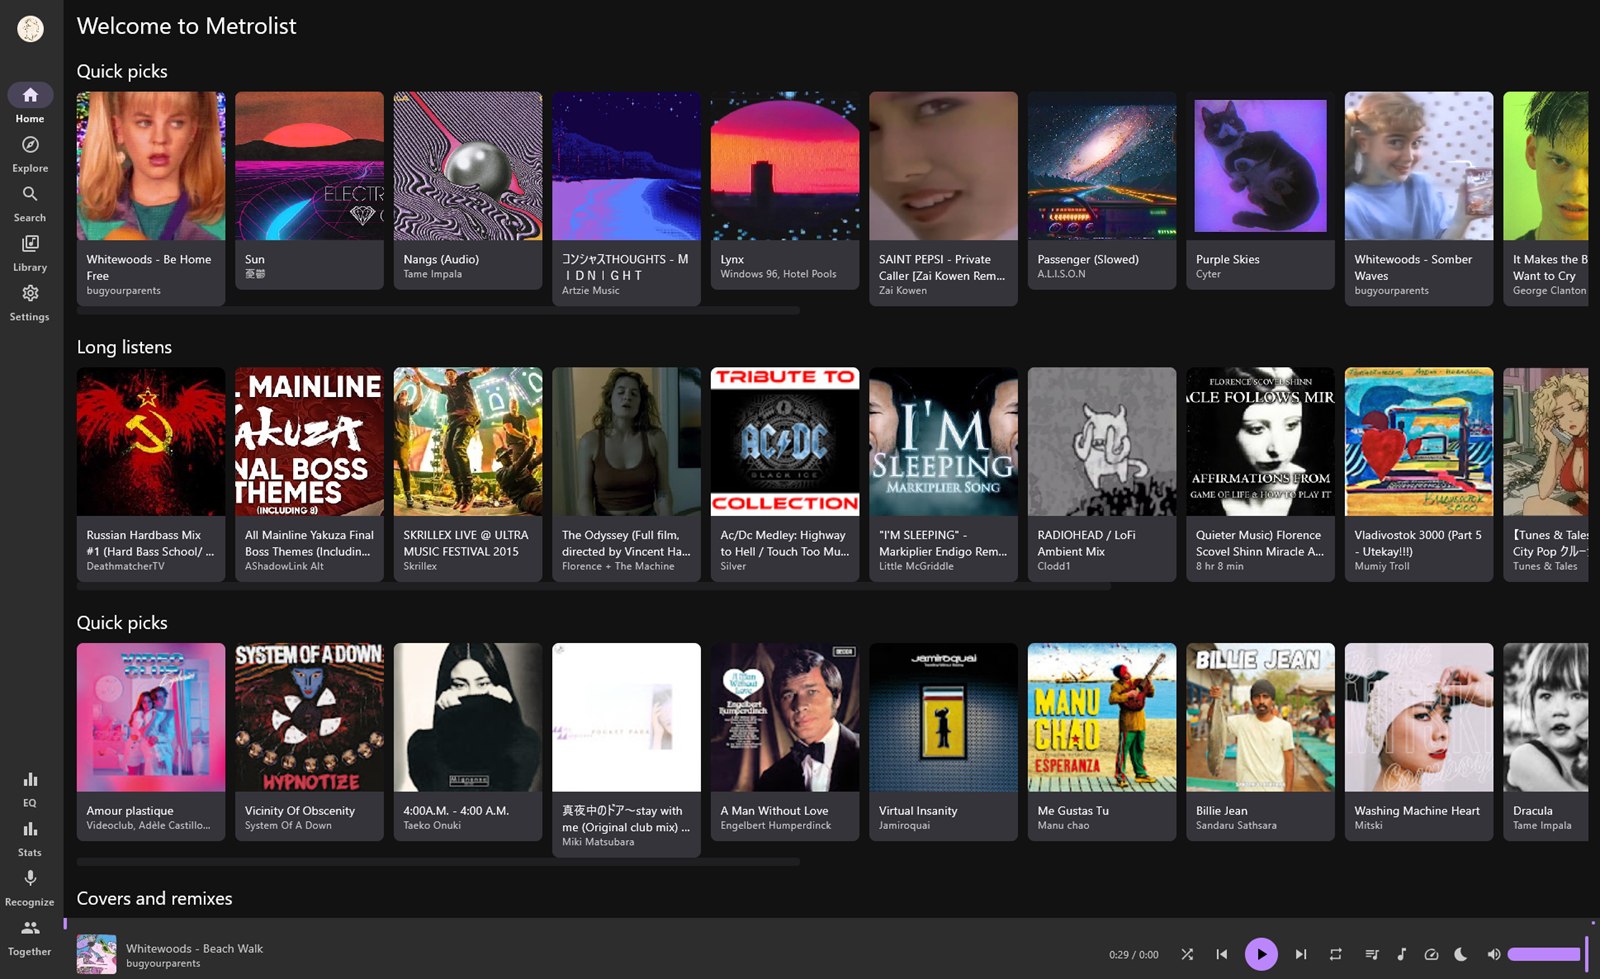Open the Search page
Image resolution: width=1600 pixels, height=979 pixels.
click(30, 203)
